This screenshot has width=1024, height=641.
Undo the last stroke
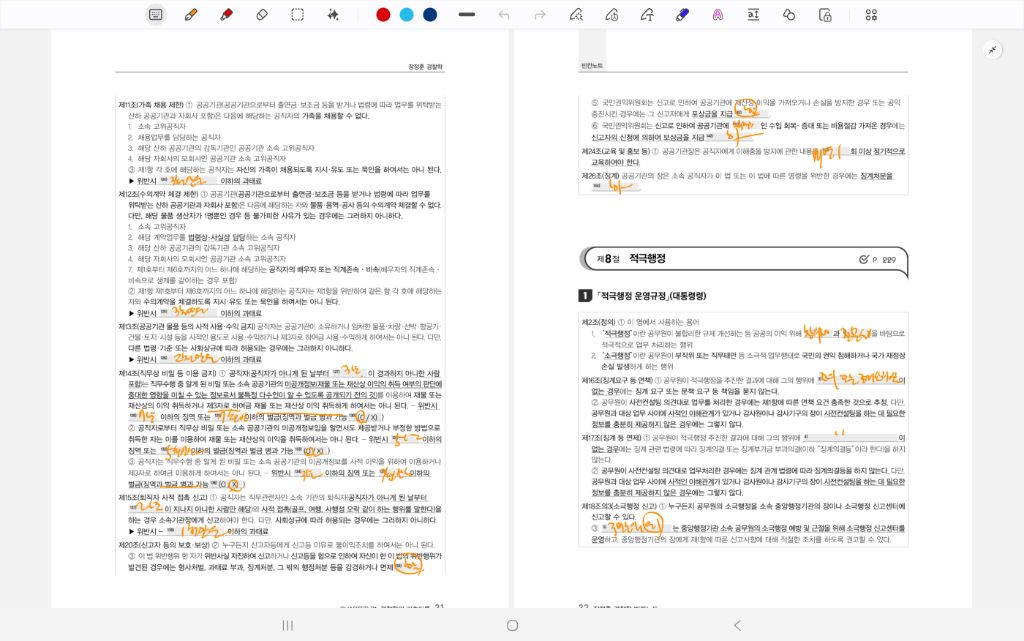[504, 15]
